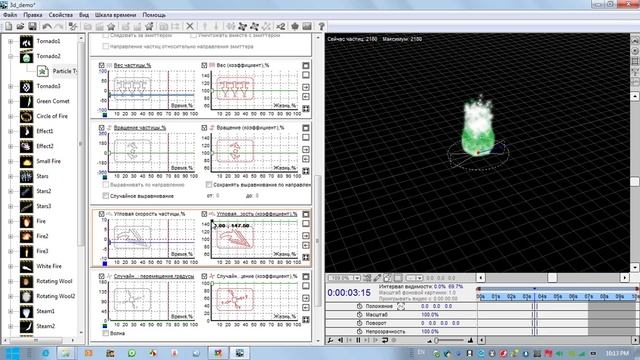640x360 pixels.
Task: Click the star emitter toolbar icon
Action: (x=111, y=27)
